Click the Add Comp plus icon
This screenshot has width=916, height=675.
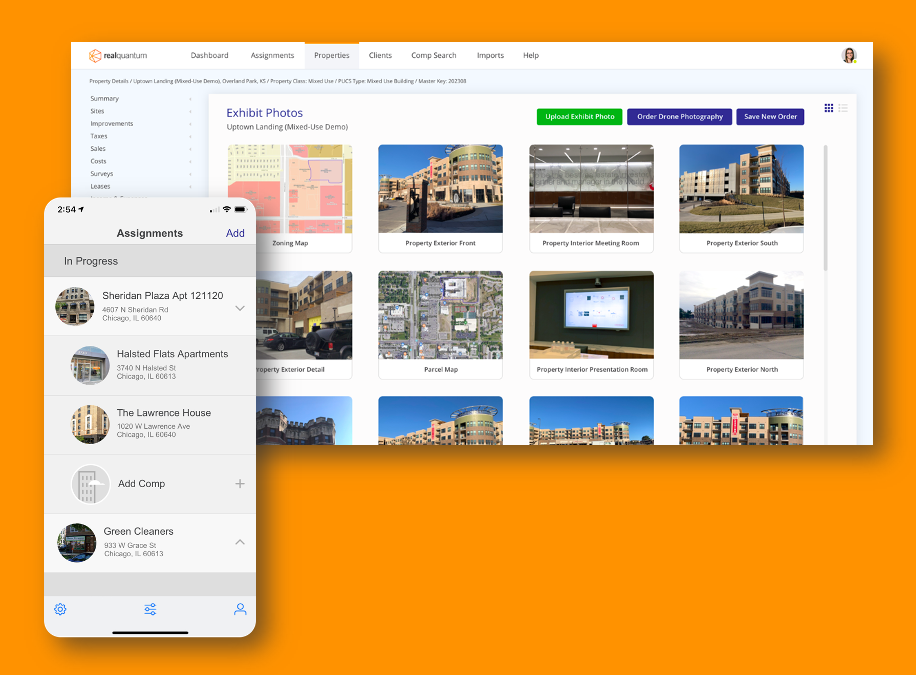pyautogui.click(x=239, y=483)
